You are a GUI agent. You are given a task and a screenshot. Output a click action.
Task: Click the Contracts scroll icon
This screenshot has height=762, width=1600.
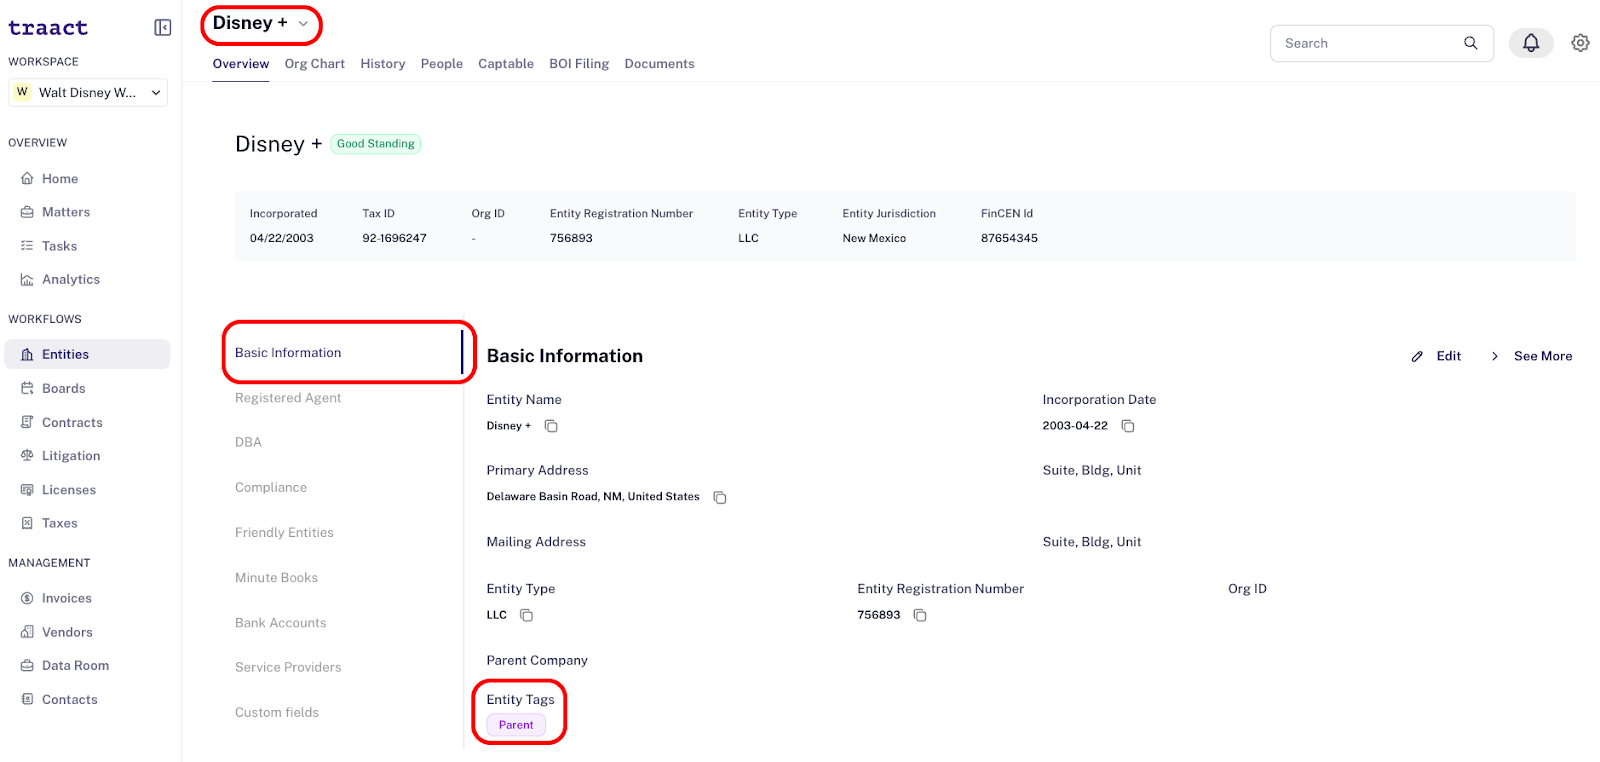click(27, 423)
